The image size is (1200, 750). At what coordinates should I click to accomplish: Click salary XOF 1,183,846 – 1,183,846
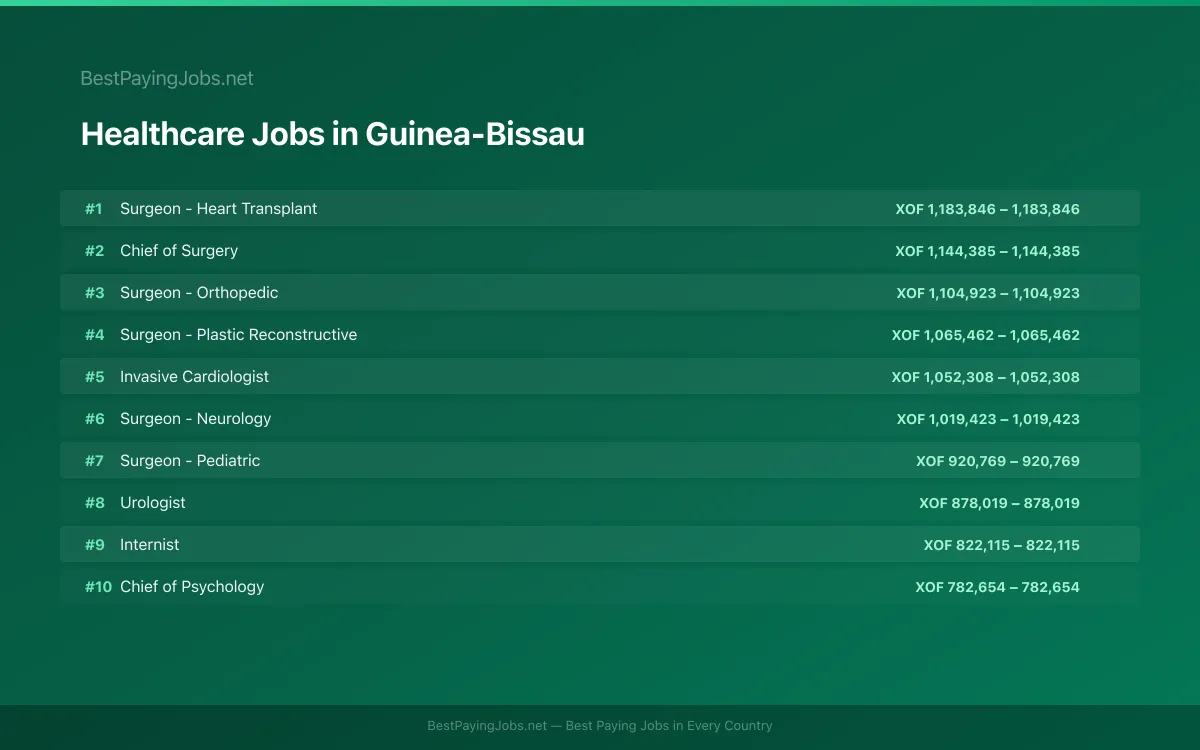coord(988,209)
